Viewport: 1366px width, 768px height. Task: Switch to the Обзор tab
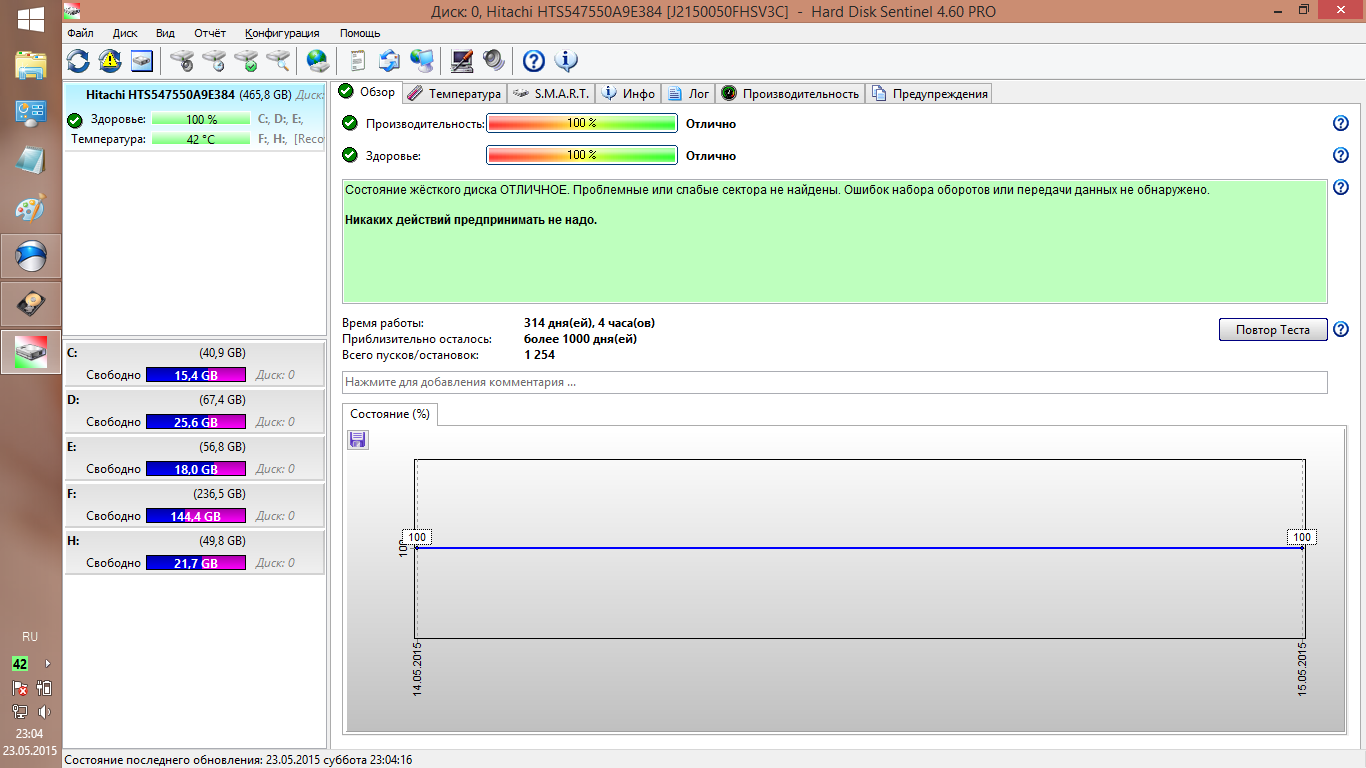coord(368,92)
